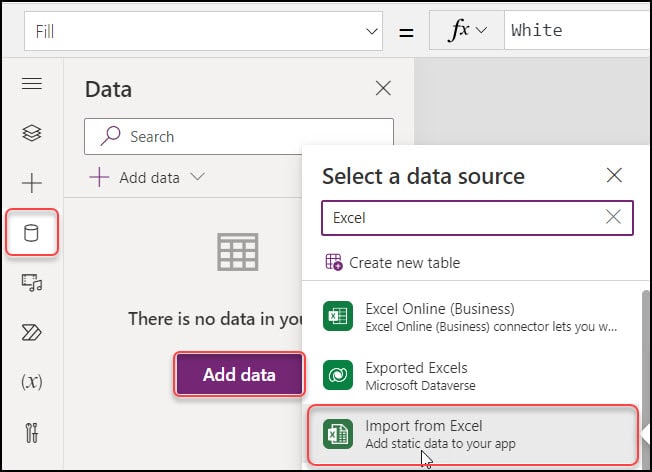Open the Media icon in sidebar

pyautogui.click(x=32, y=283)
